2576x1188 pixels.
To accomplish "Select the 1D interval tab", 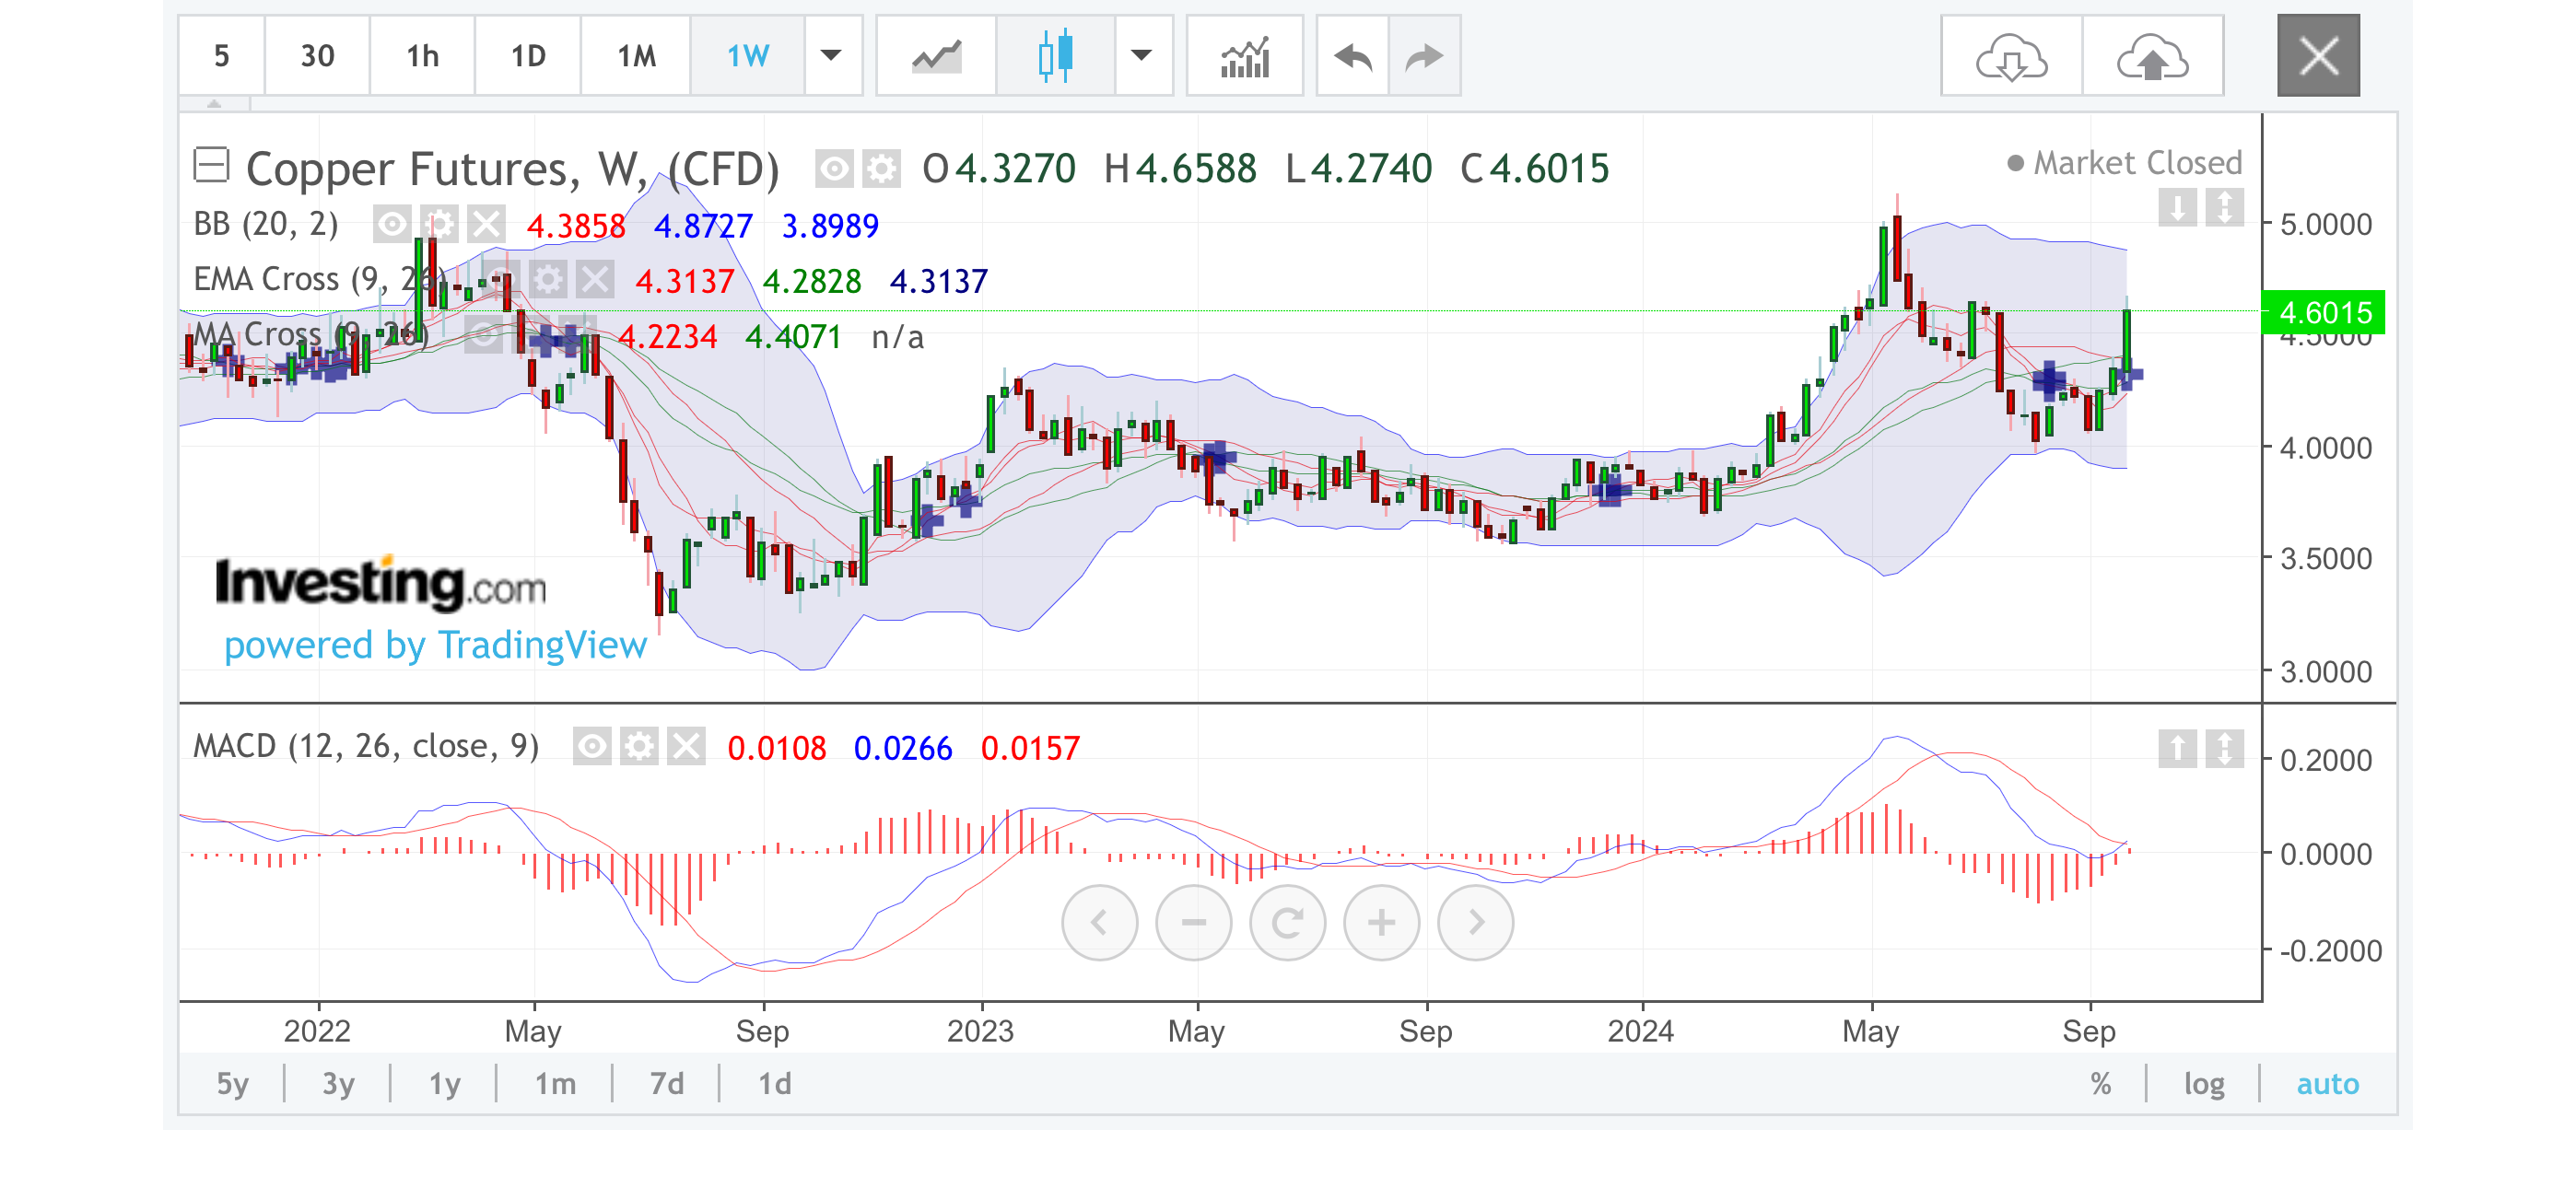I will [x=528, y=56].
